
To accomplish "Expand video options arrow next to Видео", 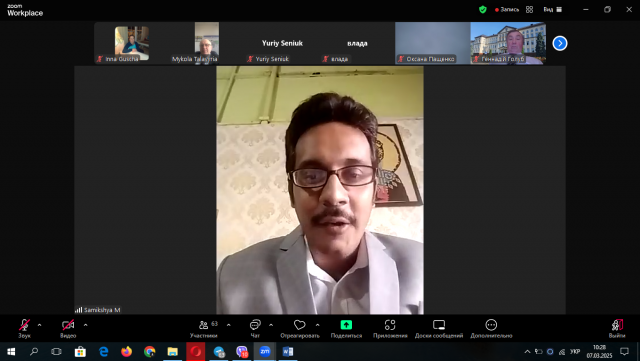I will [85, 325].
